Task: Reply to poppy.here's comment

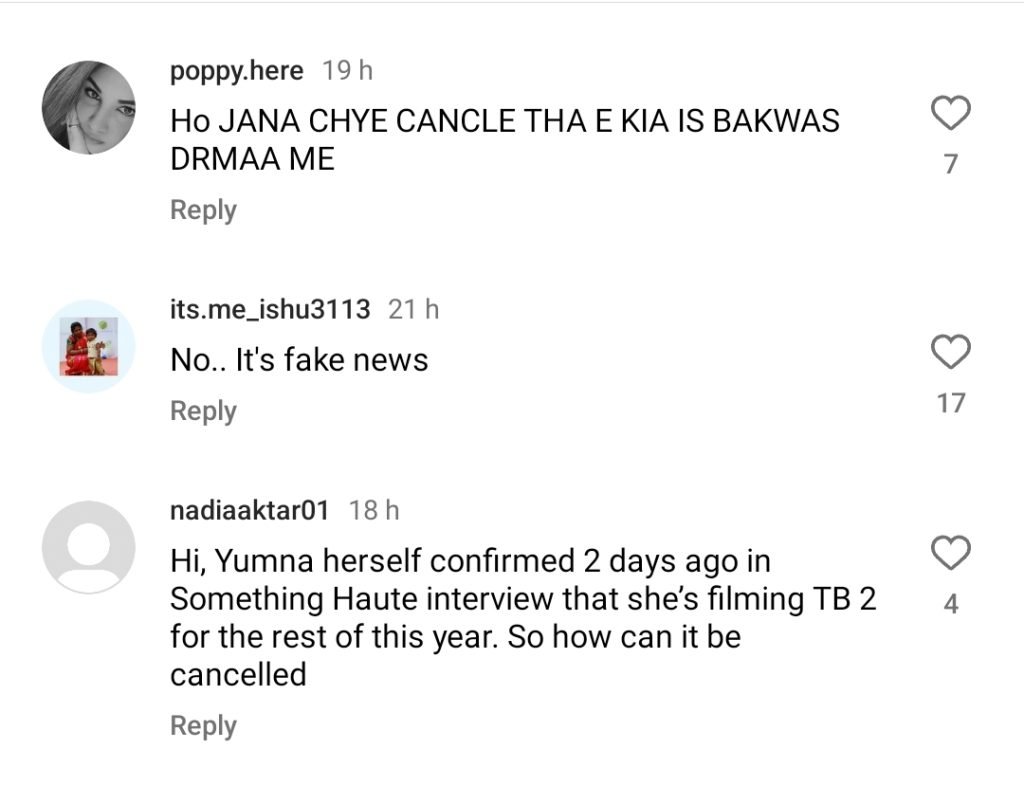Action: pyautogui.click(x=203, y=210)
